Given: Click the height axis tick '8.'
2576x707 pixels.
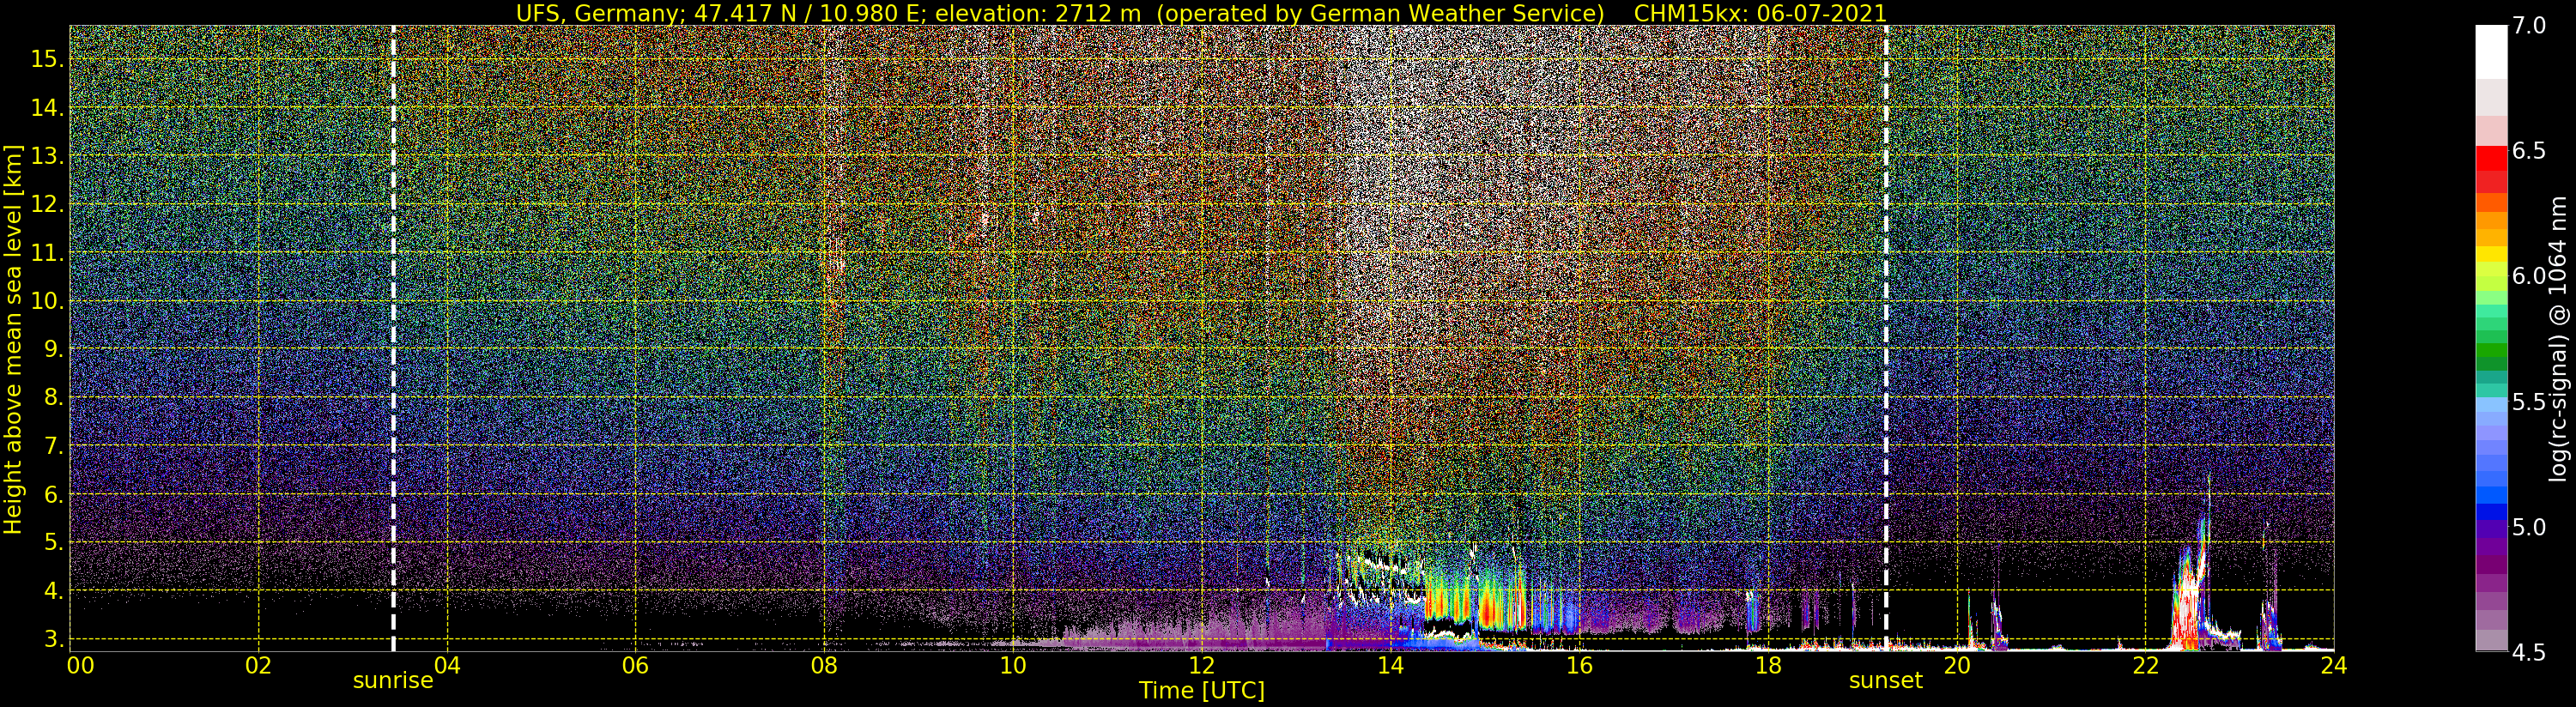Looking at the screenshot, I should (52, 397).
